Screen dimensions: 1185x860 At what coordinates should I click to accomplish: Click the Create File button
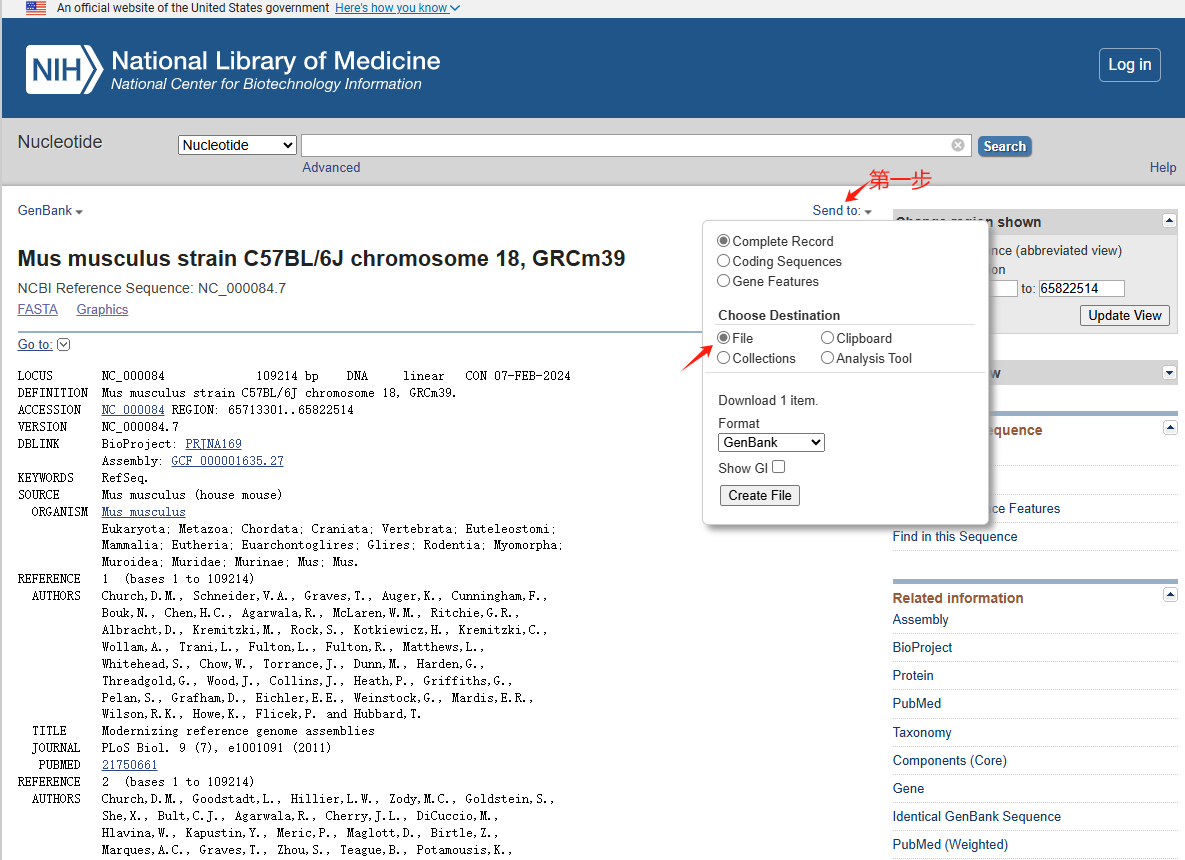760,495
